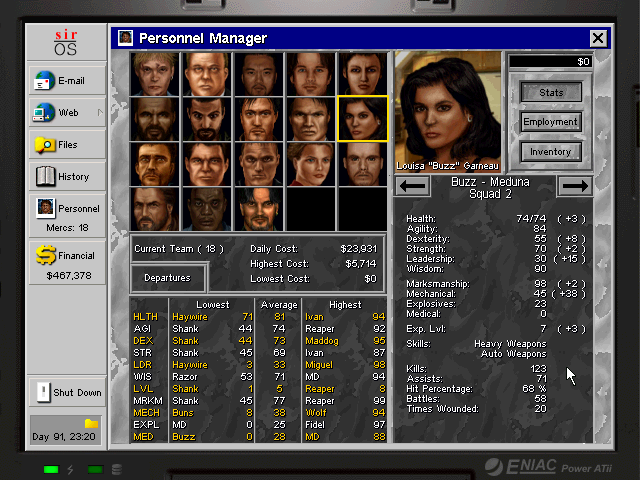The width and height of the screenshot is (640, 480).
Task: Click the yellow folder icon above date
Action: 91,423
